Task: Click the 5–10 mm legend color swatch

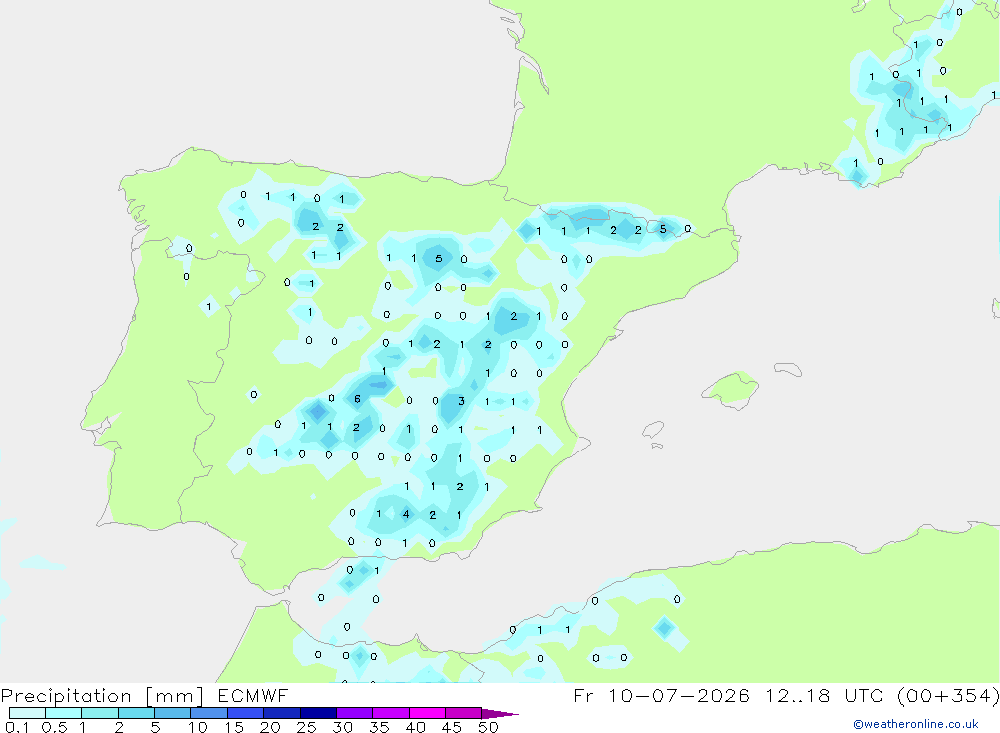Action: coord(173,713)
